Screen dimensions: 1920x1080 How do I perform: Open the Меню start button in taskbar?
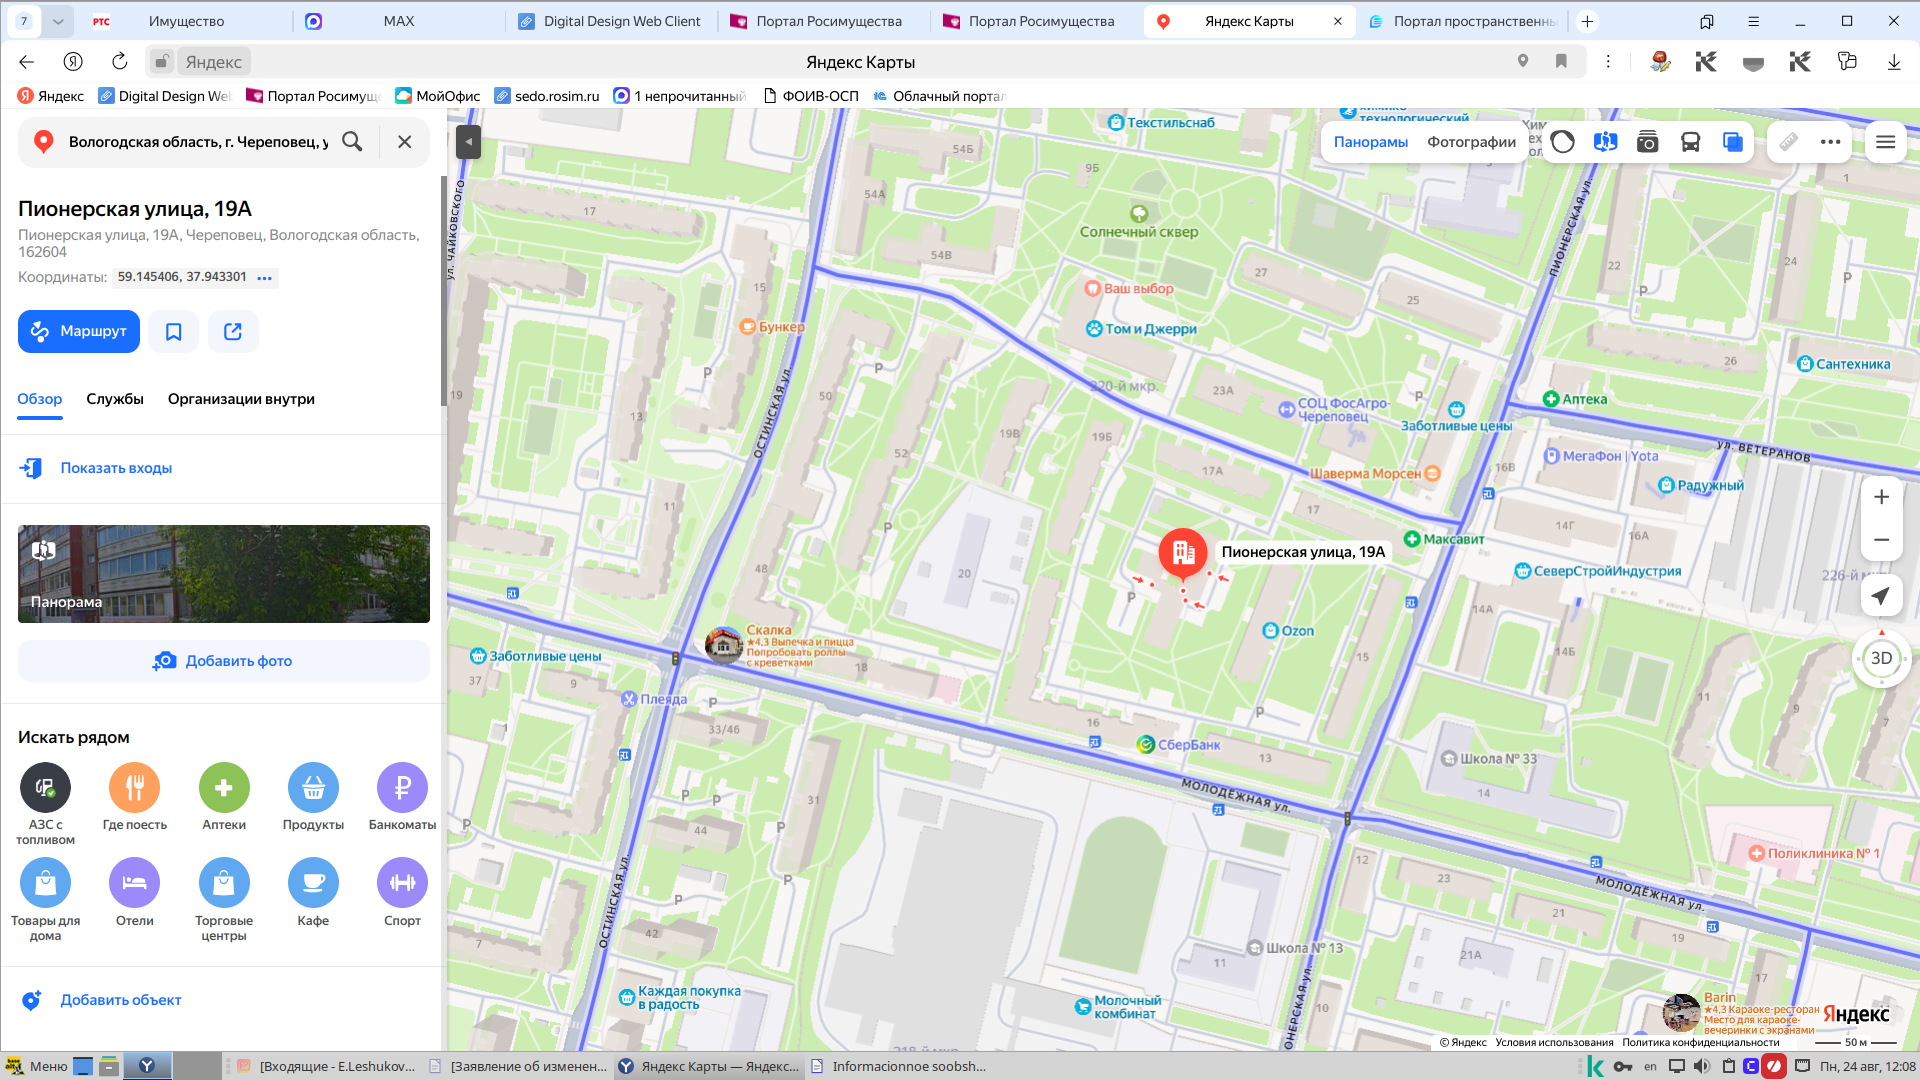(x=37, y=1066)
